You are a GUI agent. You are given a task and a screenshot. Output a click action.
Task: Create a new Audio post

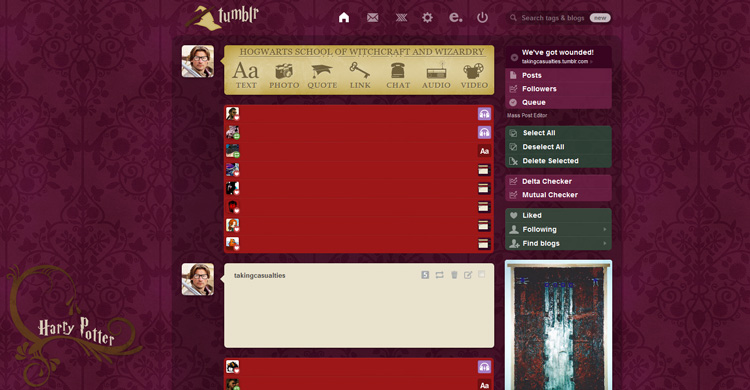click(x=436, y=76)
